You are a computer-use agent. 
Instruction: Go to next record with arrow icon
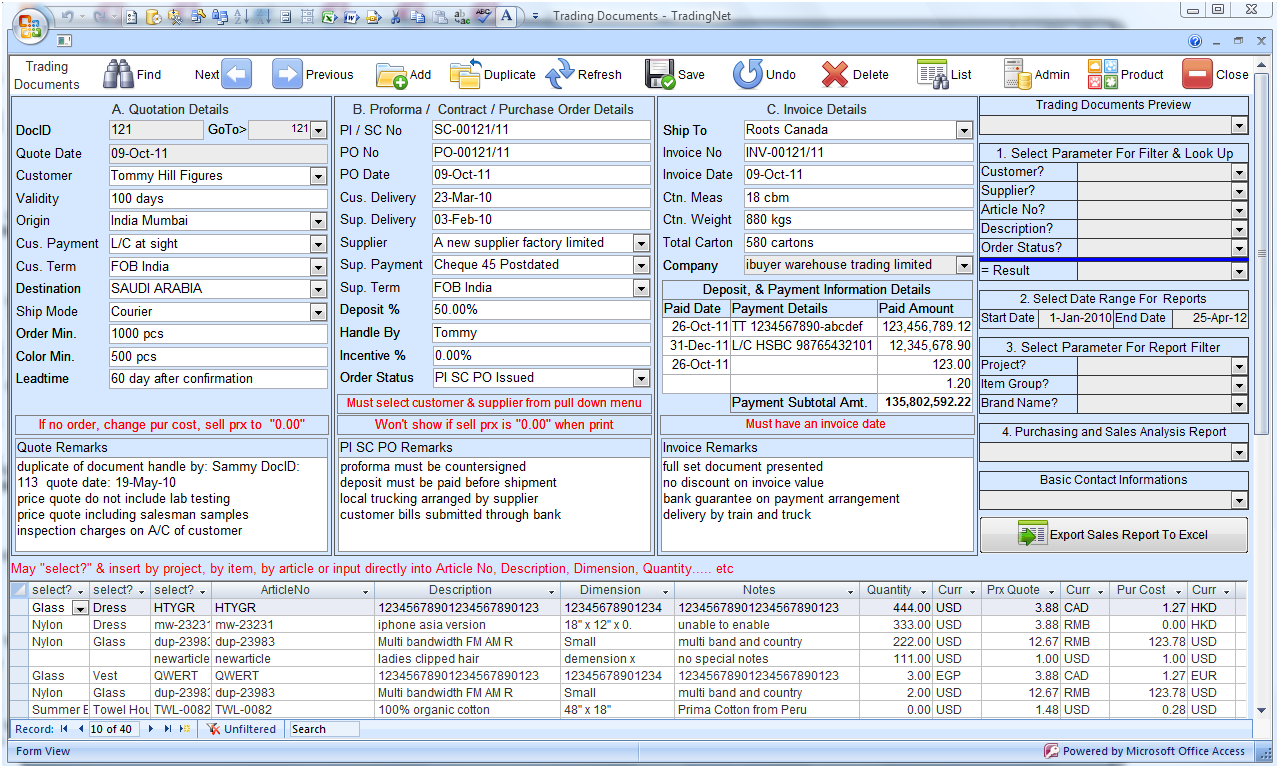(236, 74)
